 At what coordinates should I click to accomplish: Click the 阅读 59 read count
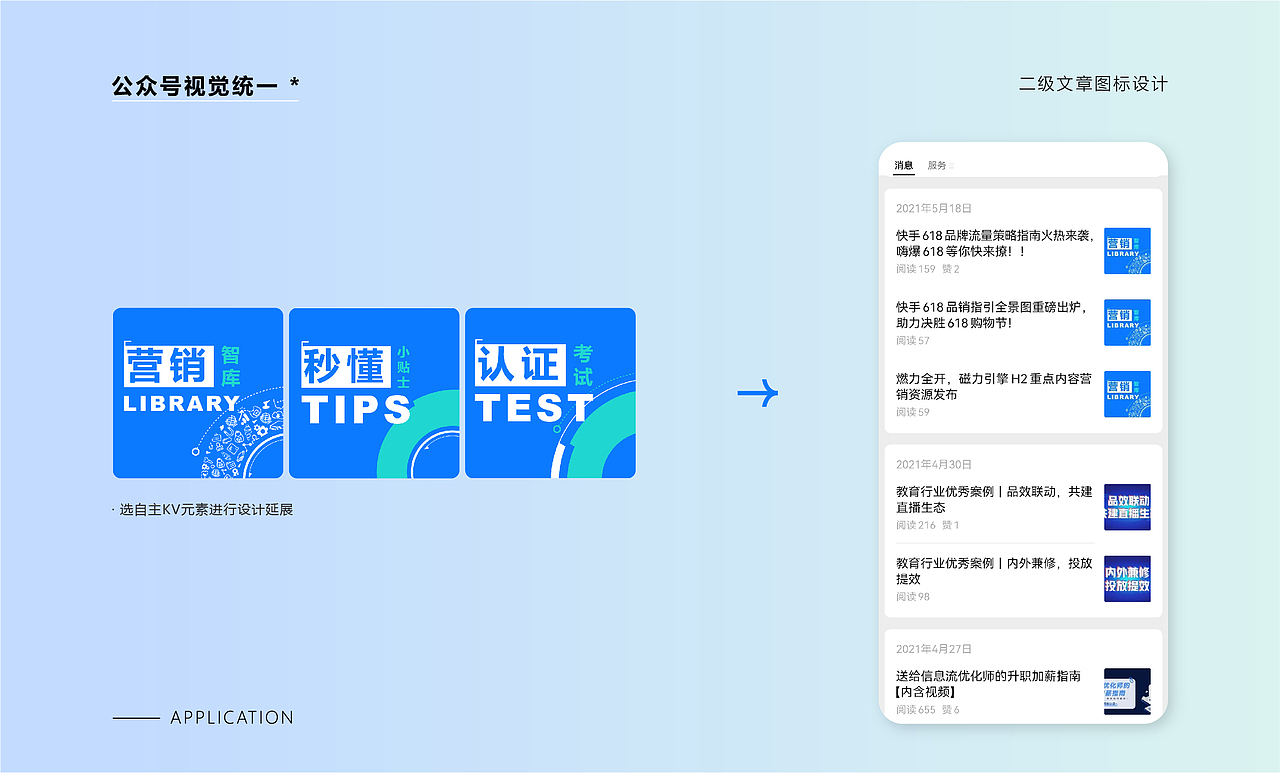(x=913, y=412)
